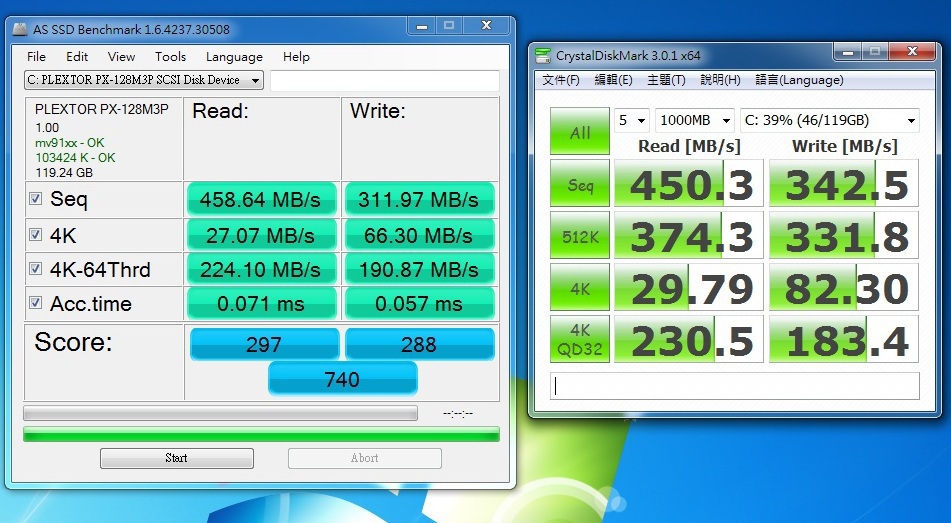Click the read score 297
This screenshot has height=523, width=951.
click(264, 344)
